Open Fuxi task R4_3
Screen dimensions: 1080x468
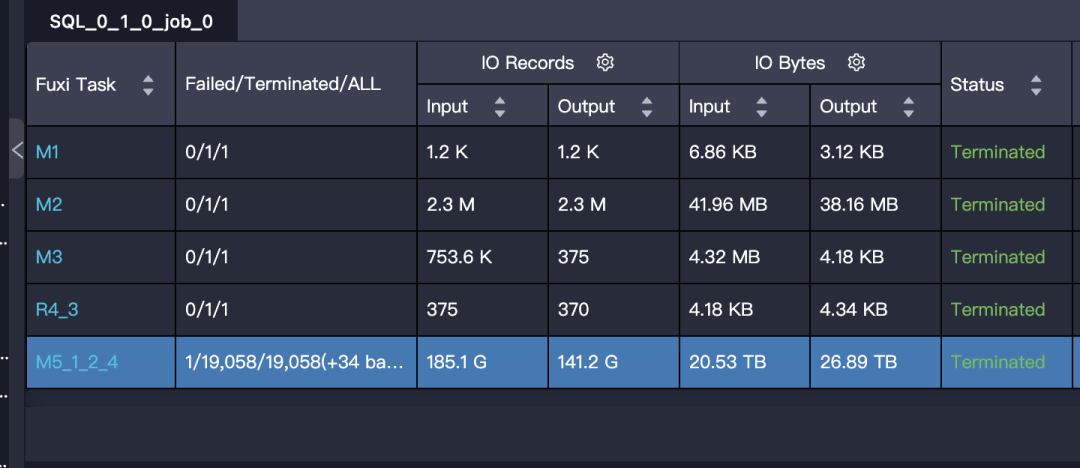point(56,309)
